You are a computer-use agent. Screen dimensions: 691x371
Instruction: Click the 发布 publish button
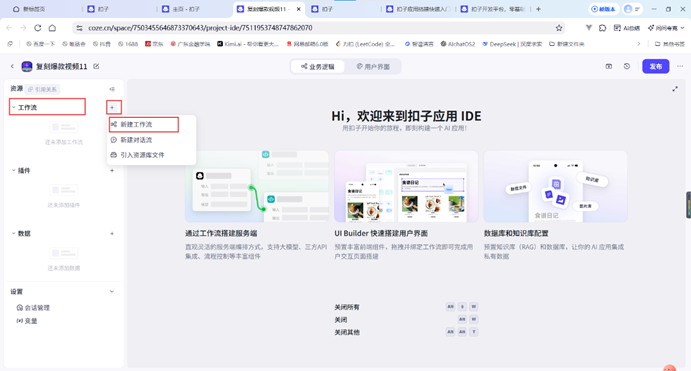pos(656,67)
